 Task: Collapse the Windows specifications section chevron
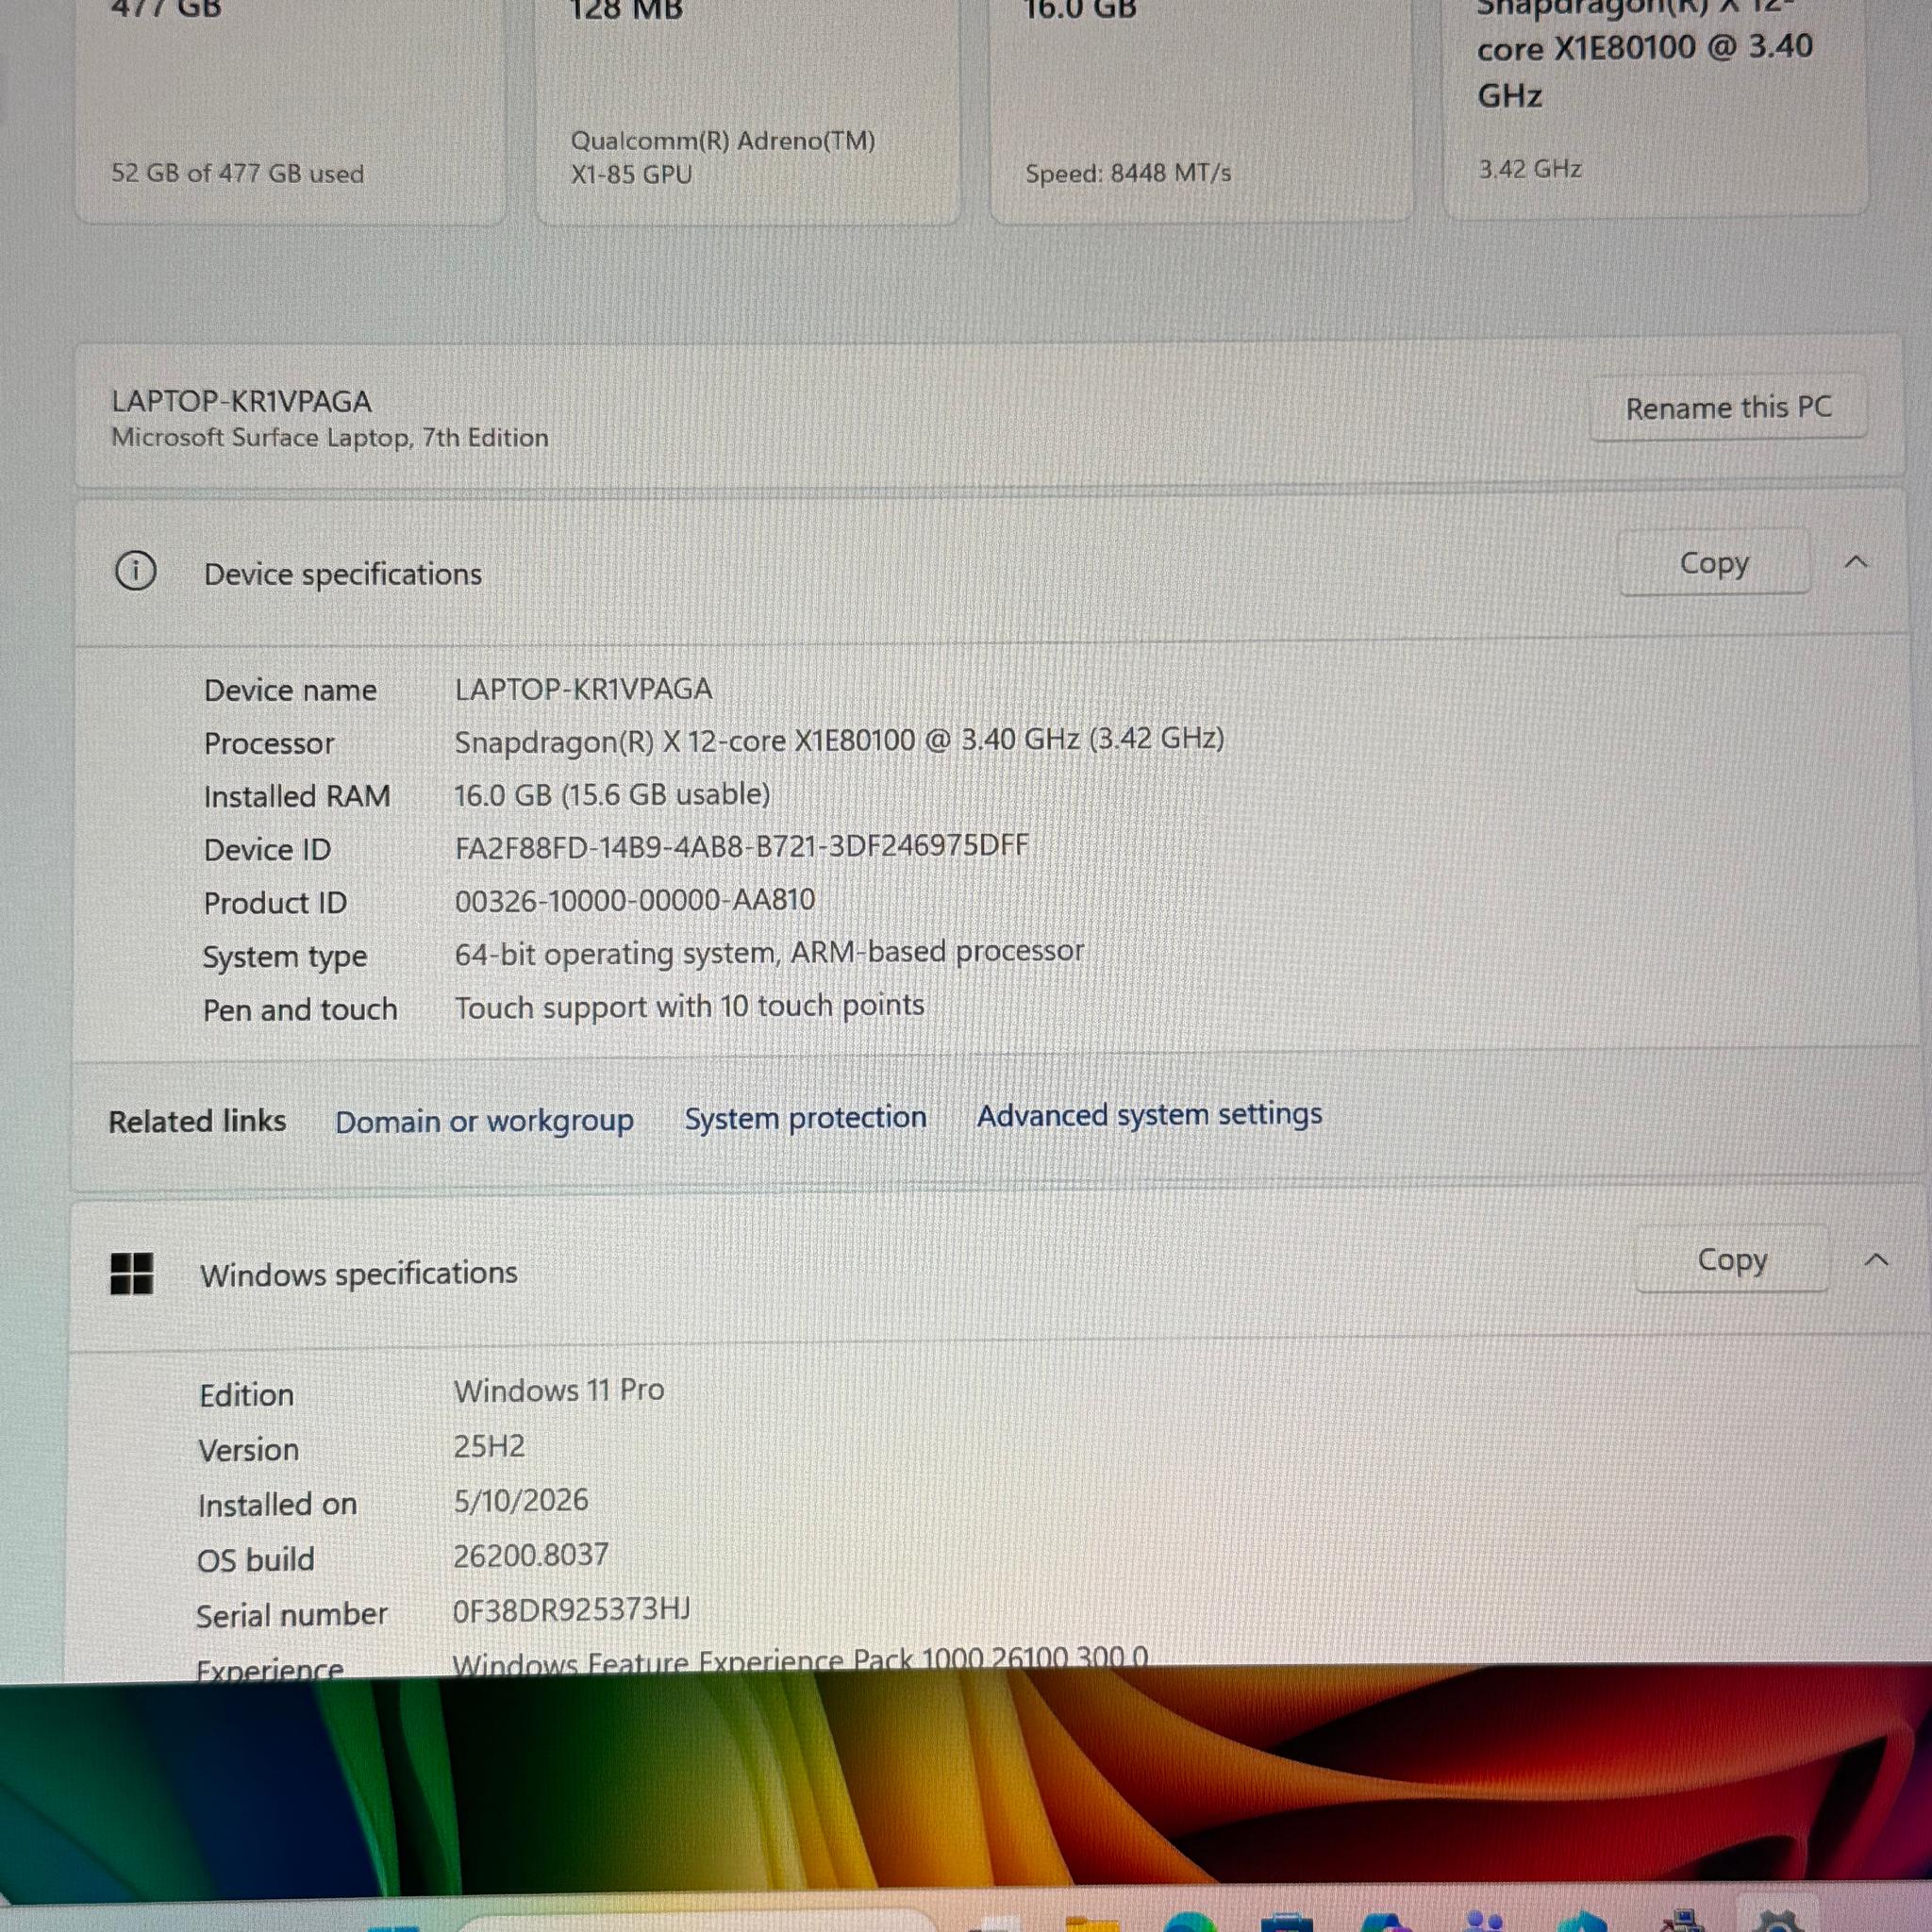click(x=1877, y=1260)
